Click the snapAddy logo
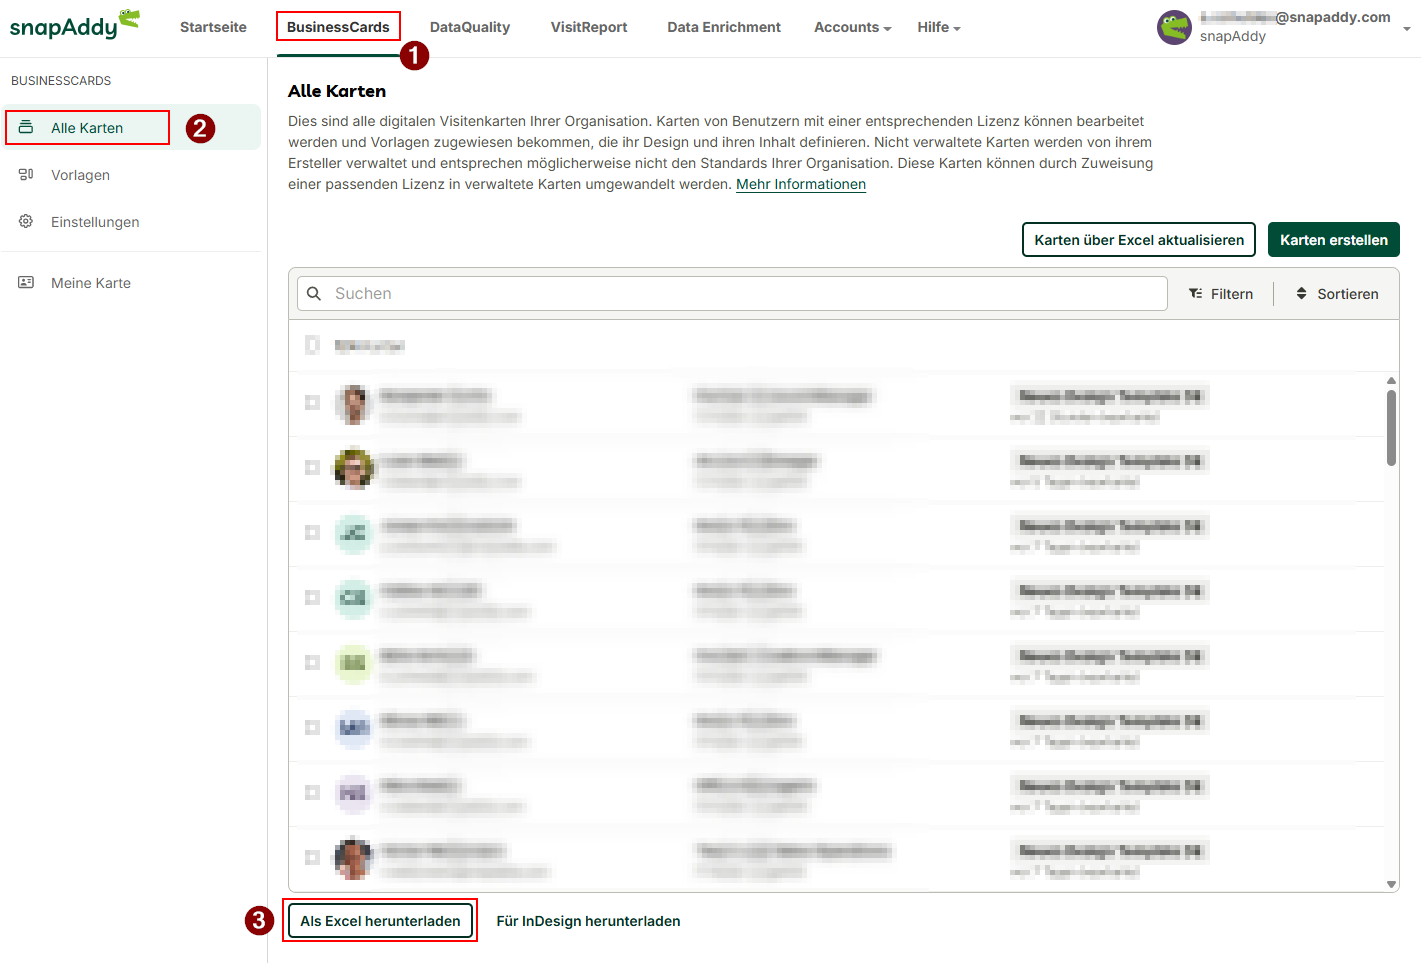1421x963 pixels. tap(74, 25)
